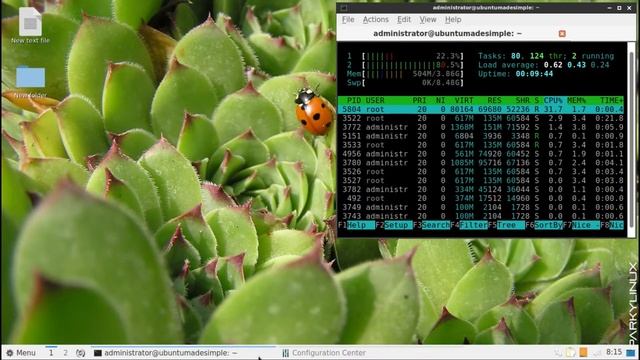Select the process row with PID 5804
This screenshot has width=640, height=360.
coord(481,109)
